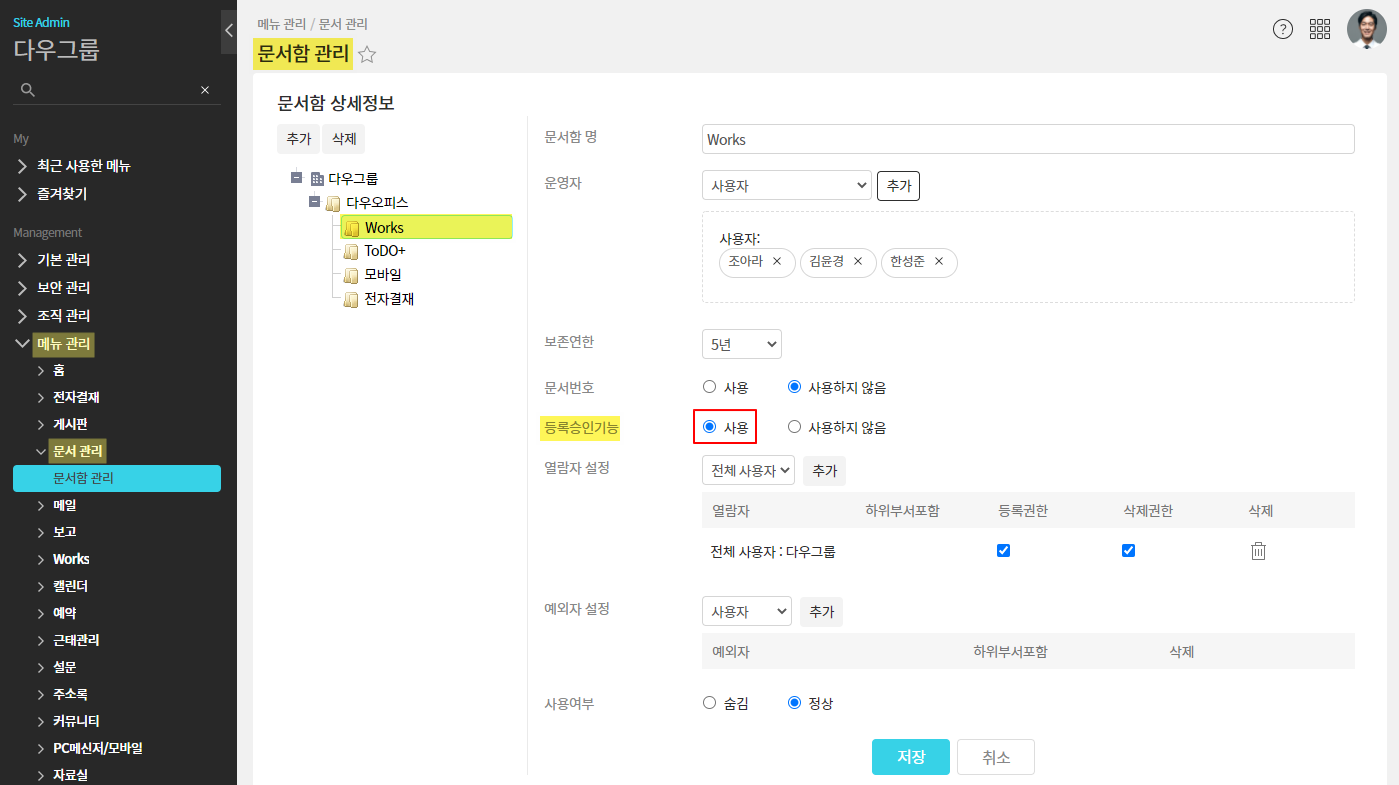This screenshot has width=1399, height=785.
Task: Remove 조아라 from operator list
Action: pos(777,262)
